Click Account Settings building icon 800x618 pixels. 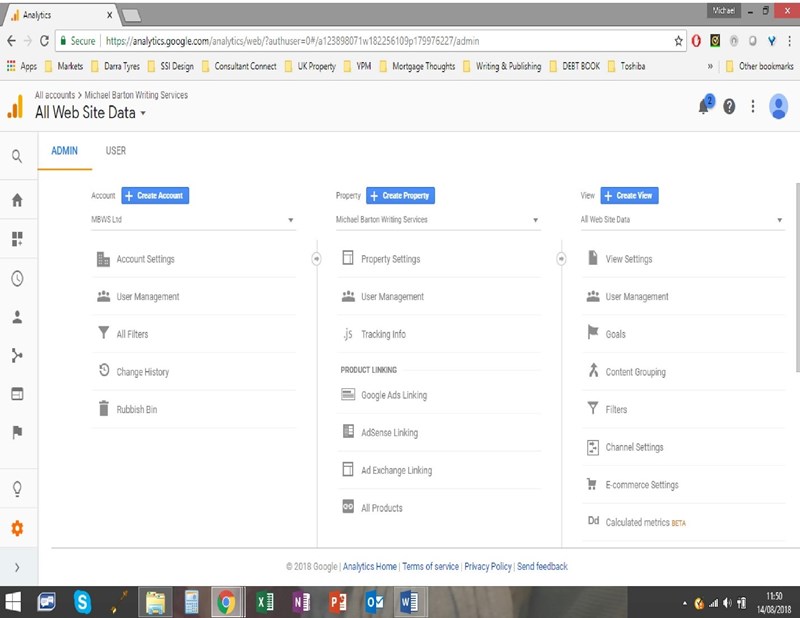(103, 259)
